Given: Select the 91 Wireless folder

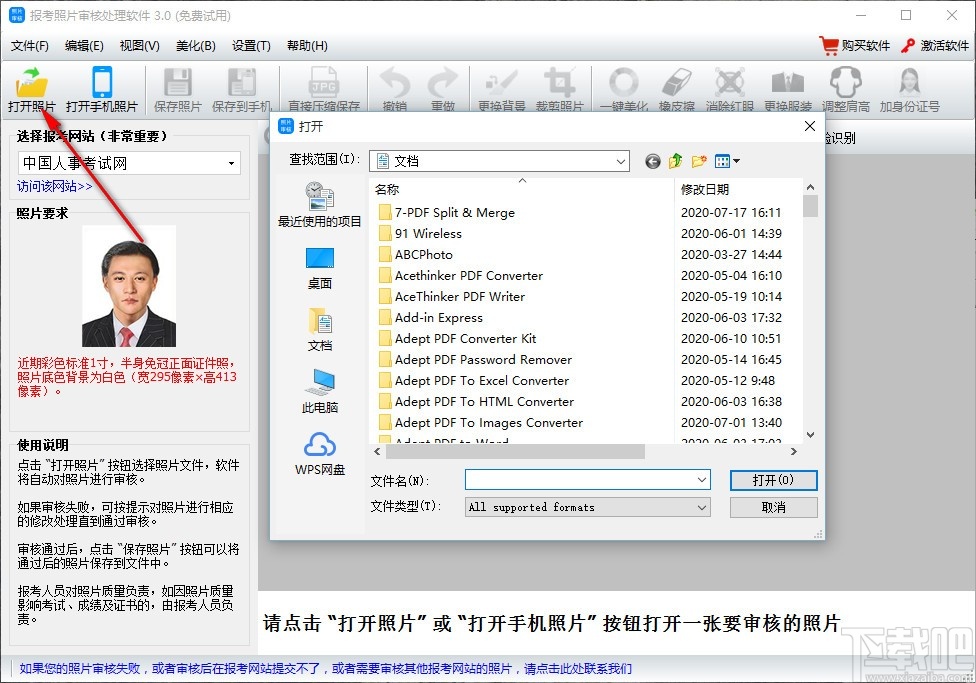Looking at the screenshot, I should (420, 234).
